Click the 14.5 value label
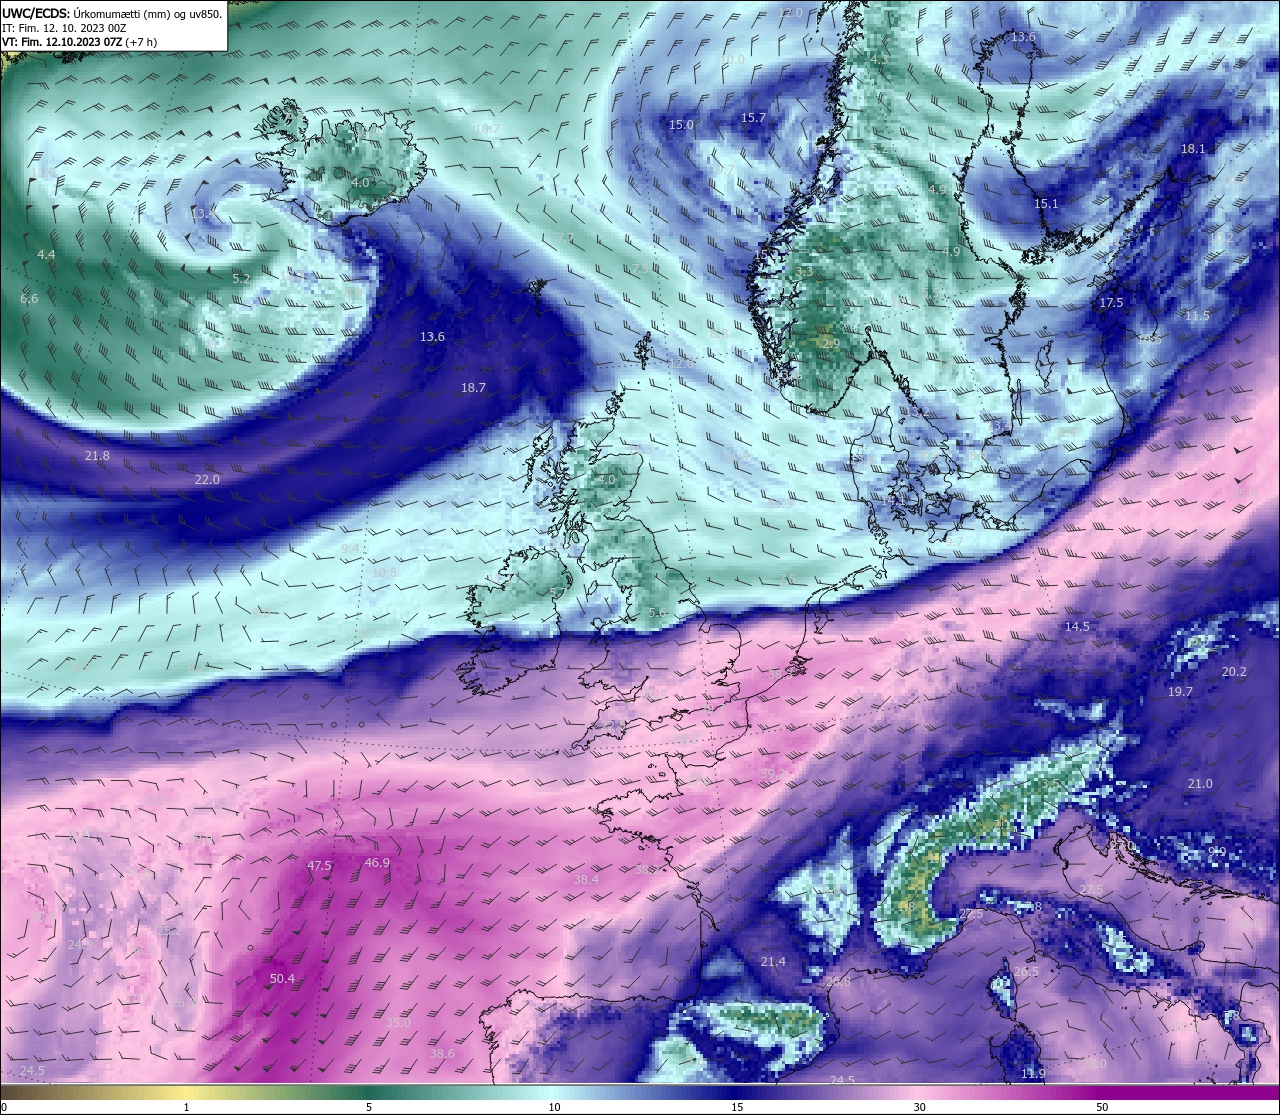Image resolution: width=1280 pixels, height=1115 pixels. tap(1077, 626)
